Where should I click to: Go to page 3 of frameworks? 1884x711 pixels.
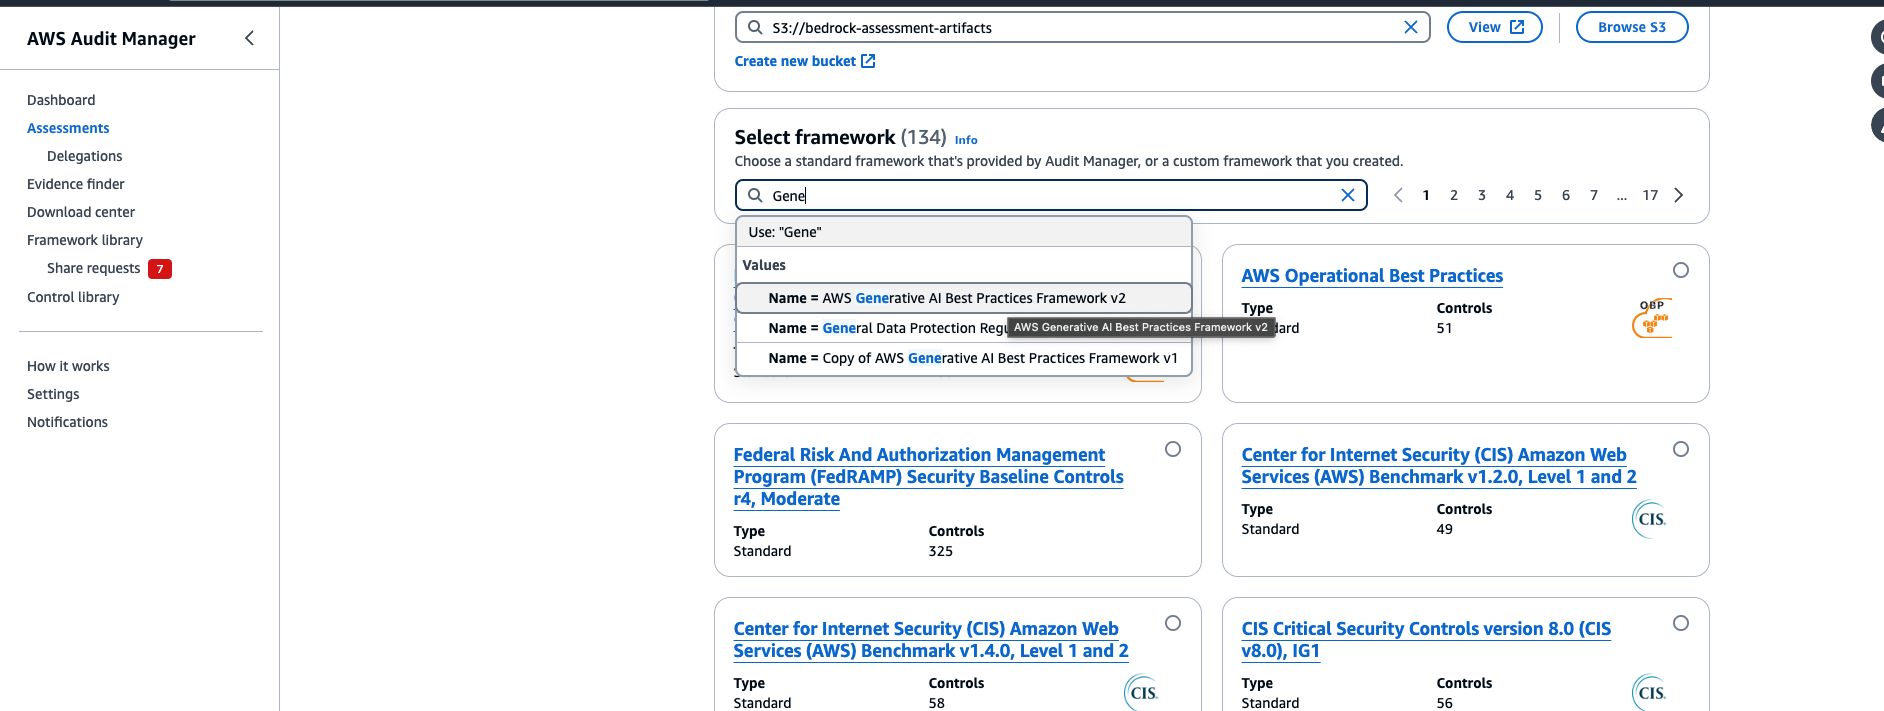coord(1482,195)
